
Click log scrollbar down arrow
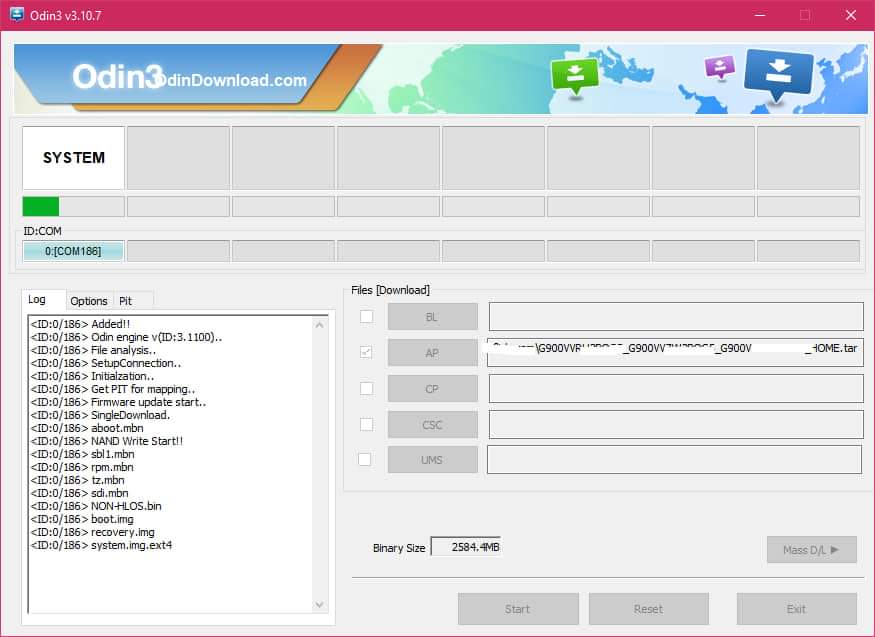pyautogui.click(x=319, y=605)
